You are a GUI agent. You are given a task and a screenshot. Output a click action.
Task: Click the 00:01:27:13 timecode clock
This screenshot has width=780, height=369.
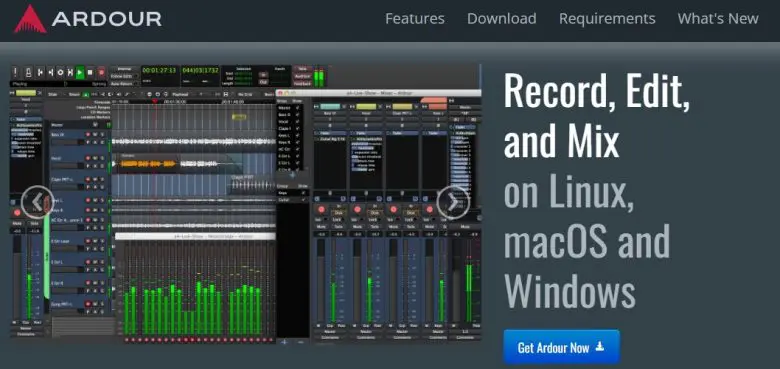(159, 71)
